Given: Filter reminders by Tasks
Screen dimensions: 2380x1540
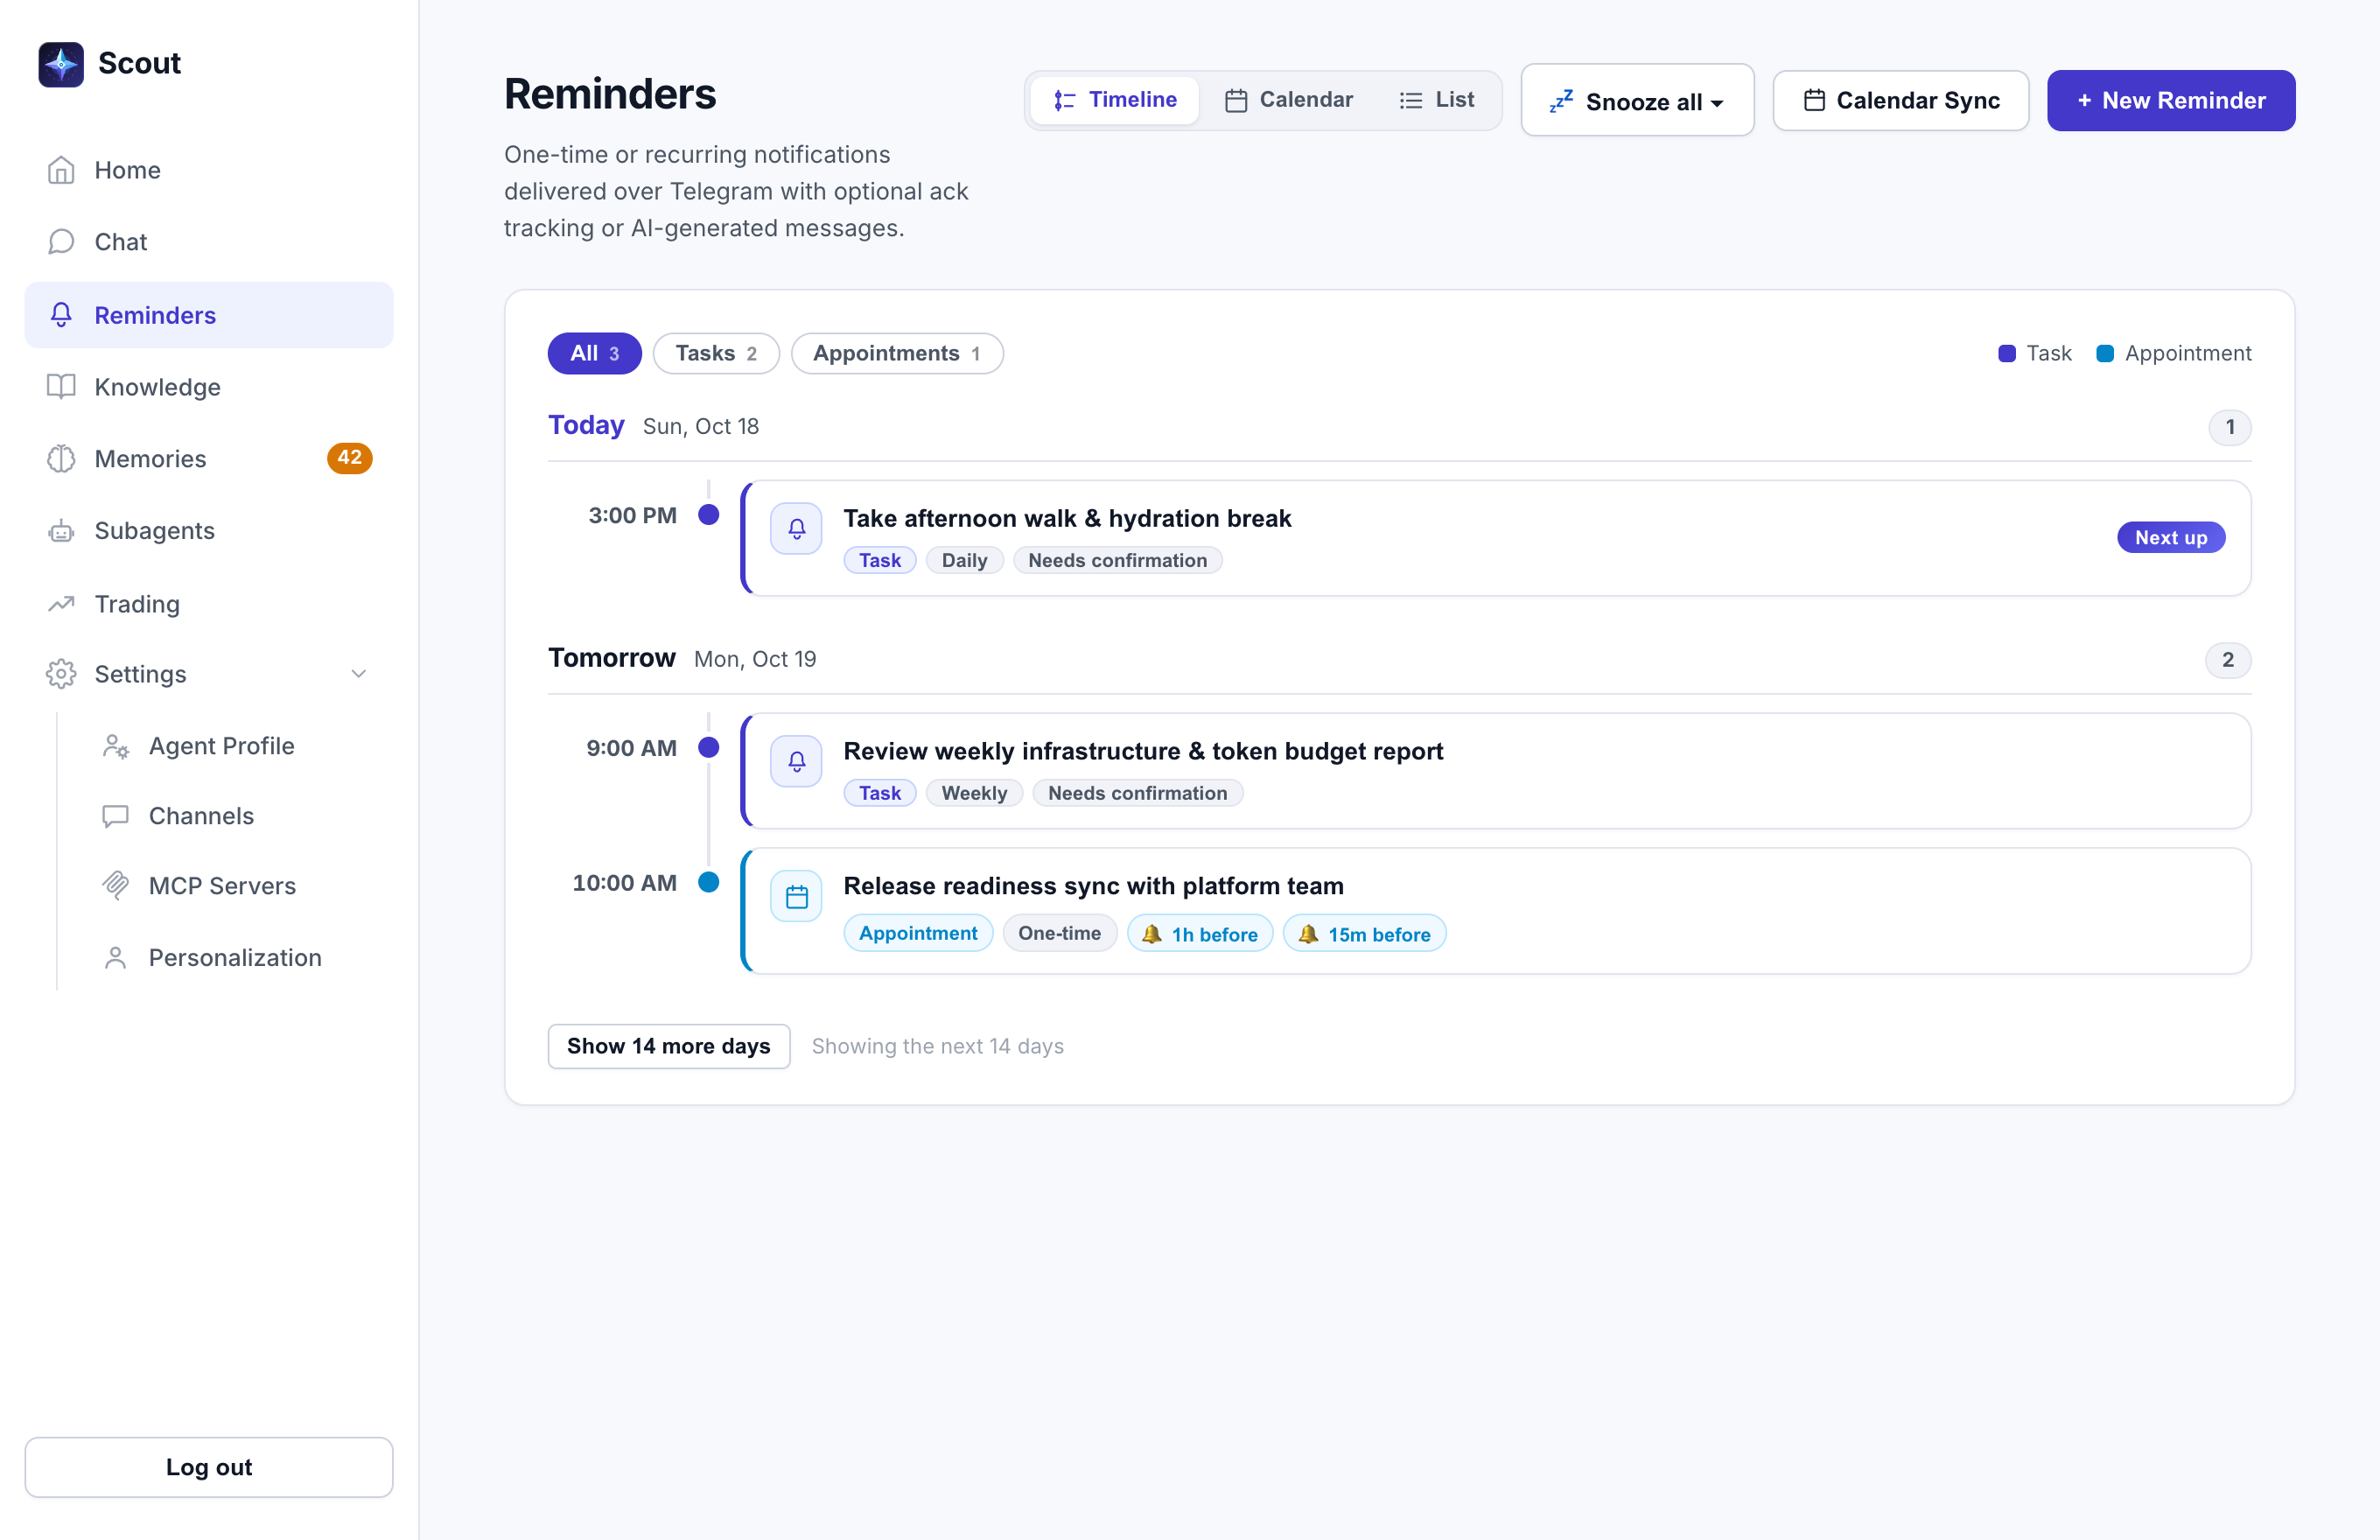Looking at the screenshot, I should coord(716,353).
